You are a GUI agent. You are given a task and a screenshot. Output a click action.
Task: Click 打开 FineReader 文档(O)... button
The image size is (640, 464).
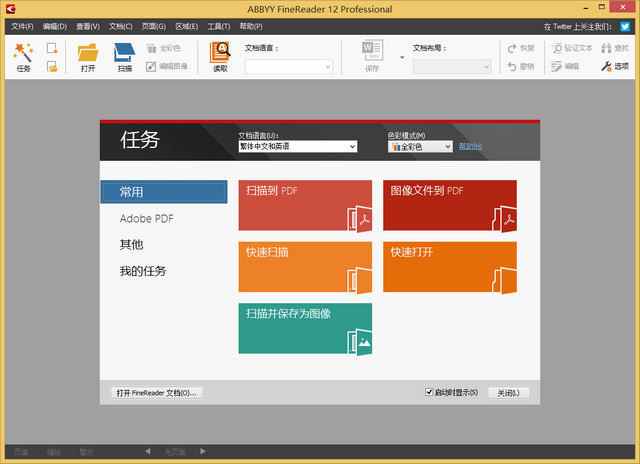(156, 393)
